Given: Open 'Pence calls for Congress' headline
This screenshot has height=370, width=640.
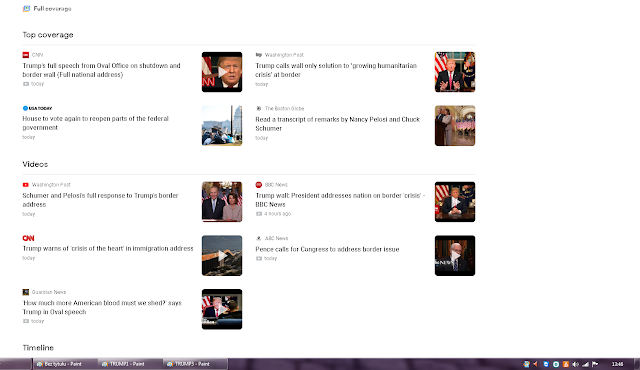Looking at the screenshot, I should click(x=327, y=249).
